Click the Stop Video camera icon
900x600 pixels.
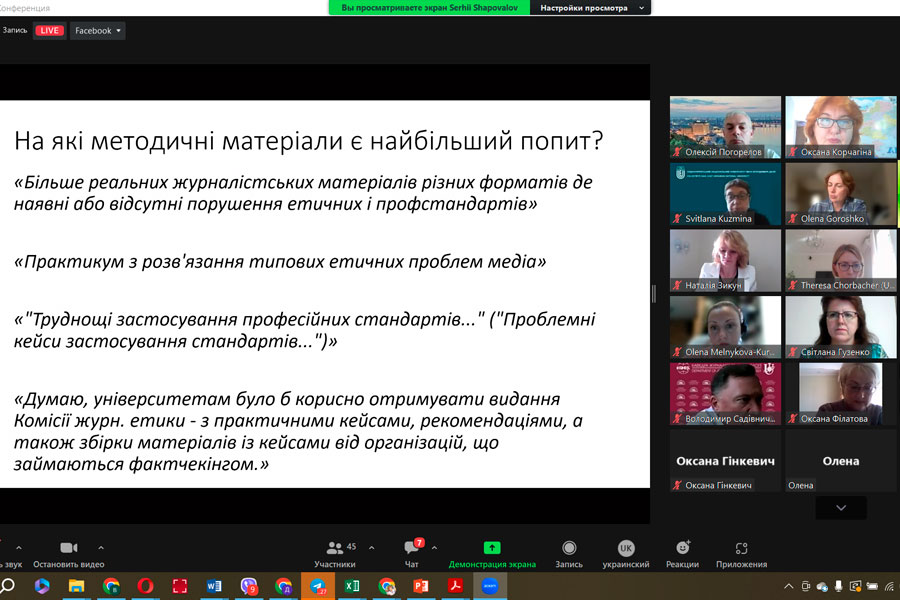click(68, 548)
